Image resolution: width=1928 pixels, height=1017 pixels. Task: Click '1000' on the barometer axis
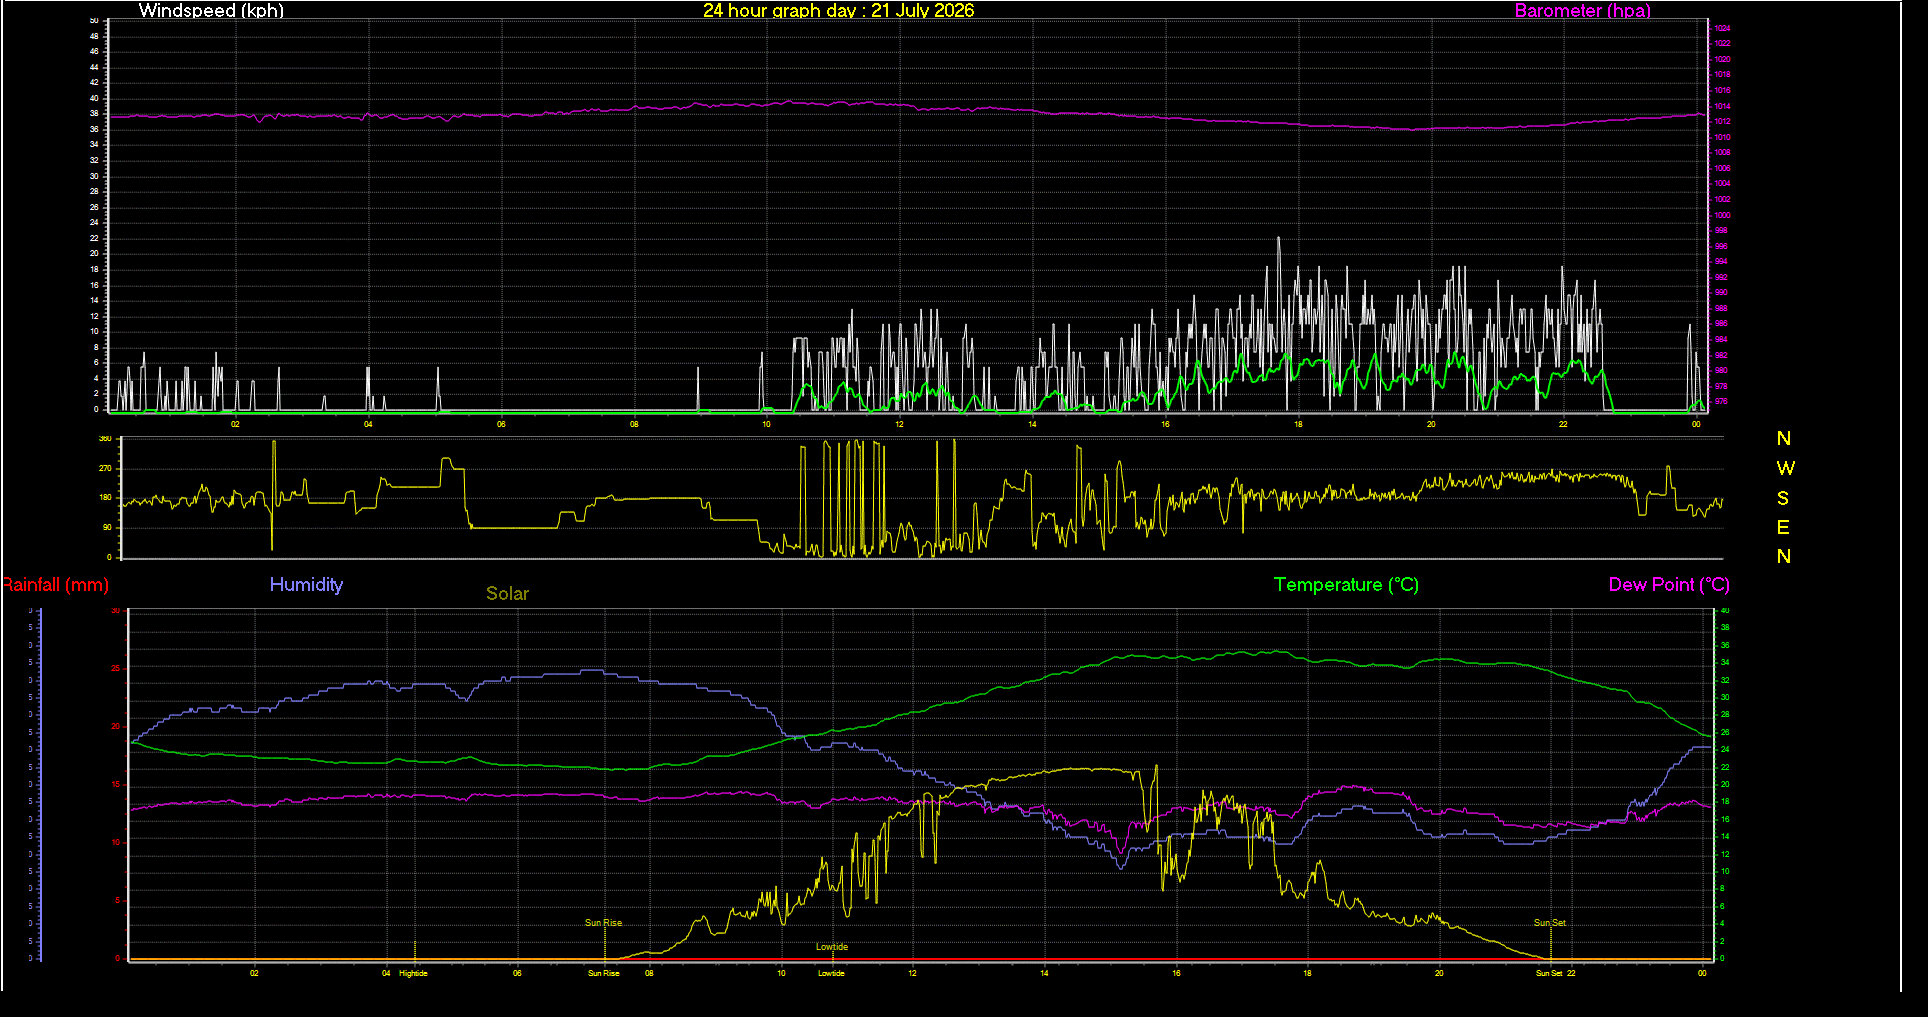tap(1722, 215)
